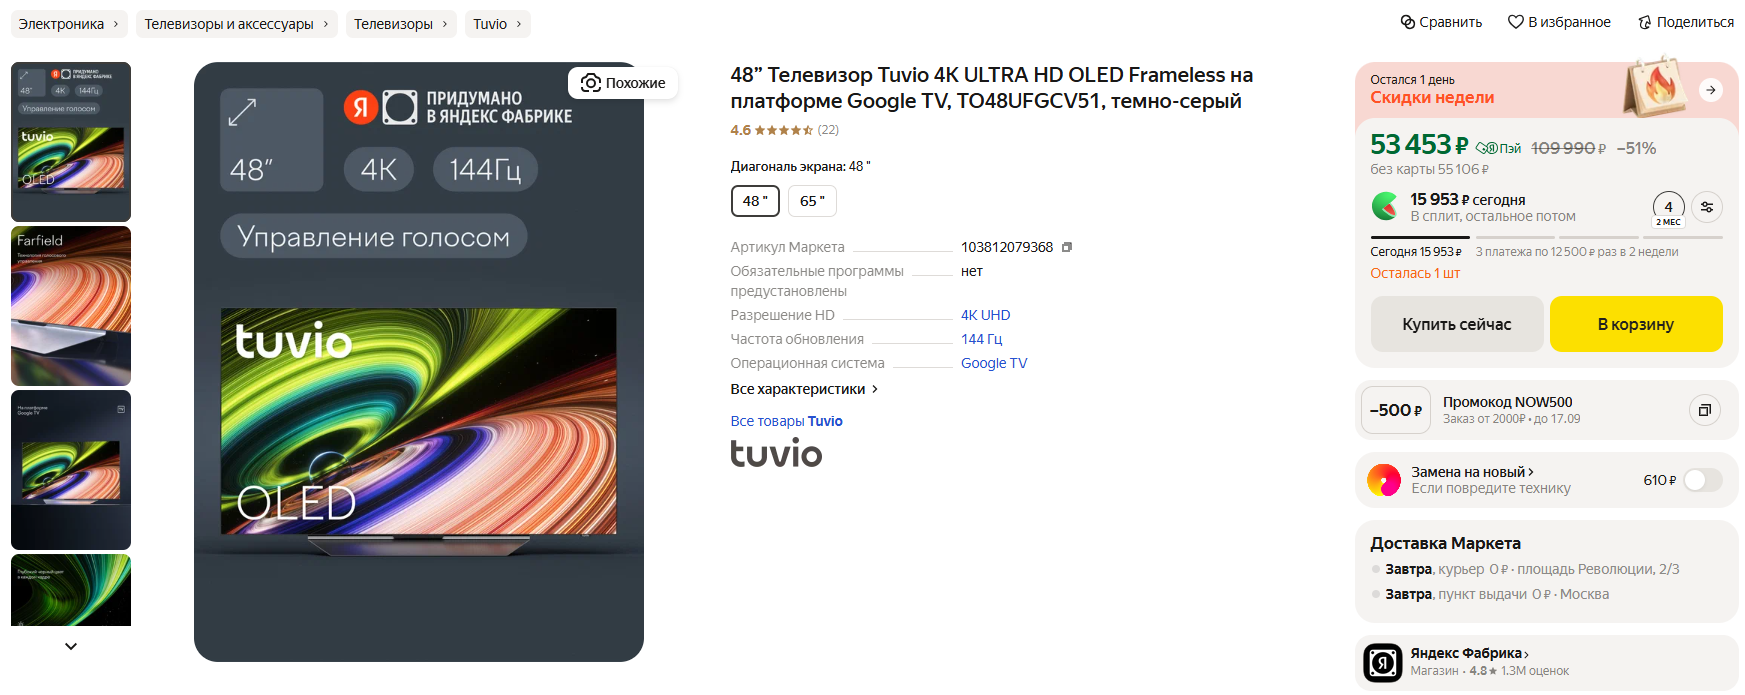Open Телевизоры и аксессуары breadcrumb

(236, 24)
